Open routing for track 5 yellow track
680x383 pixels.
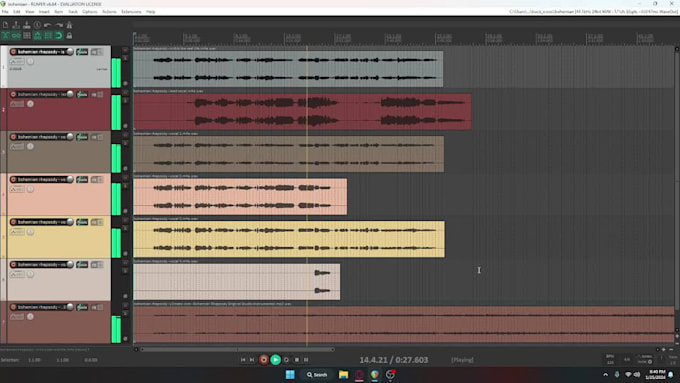[82, 222]
